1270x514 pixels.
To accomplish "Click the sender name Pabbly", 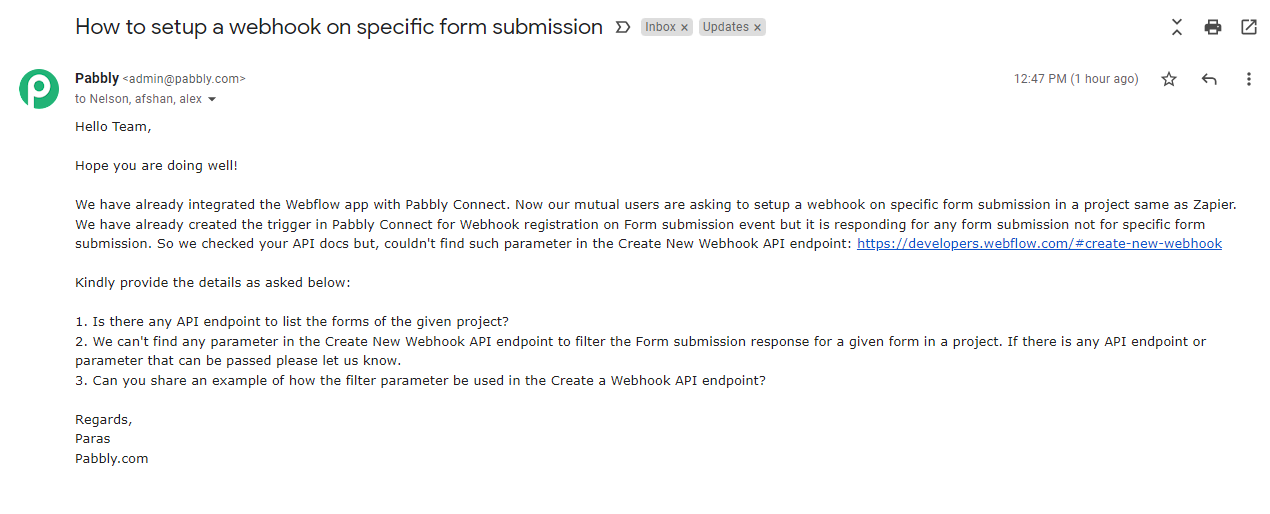I will pyautogui.click(x=97, y=78).
